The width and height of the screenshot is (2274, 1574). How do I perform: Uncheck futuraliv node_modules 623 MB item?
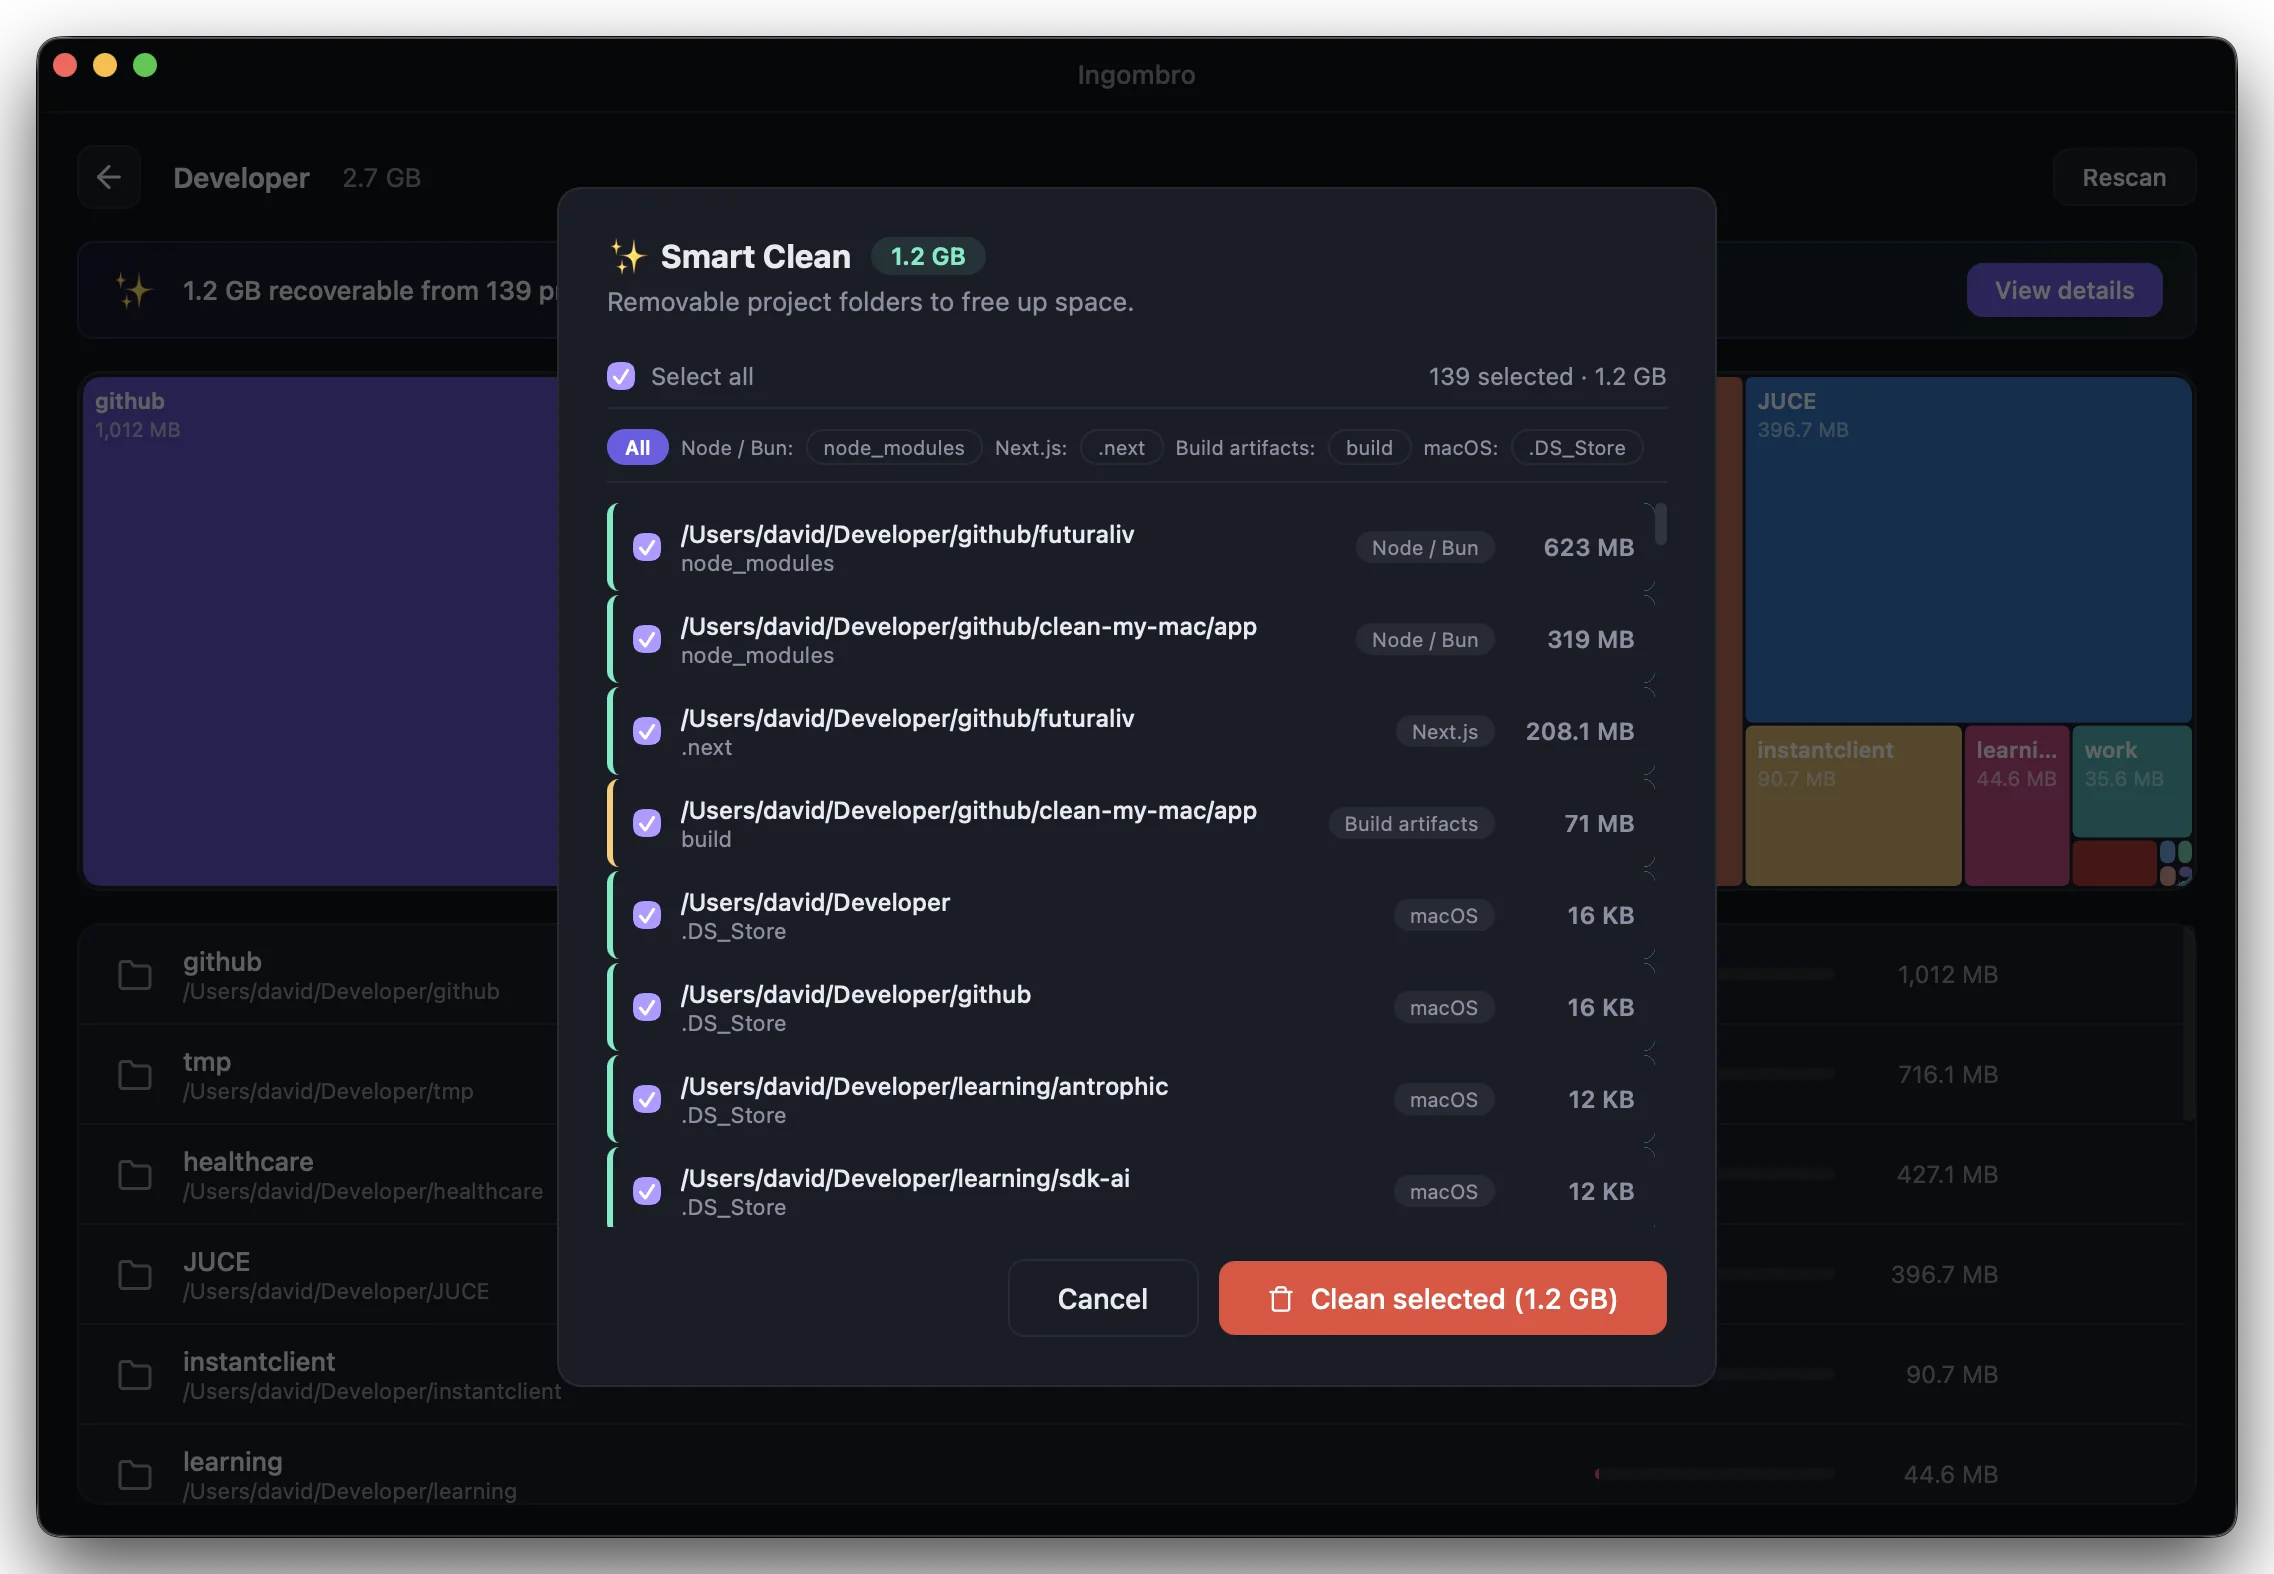pyautogui.click(x=647, y=547)
